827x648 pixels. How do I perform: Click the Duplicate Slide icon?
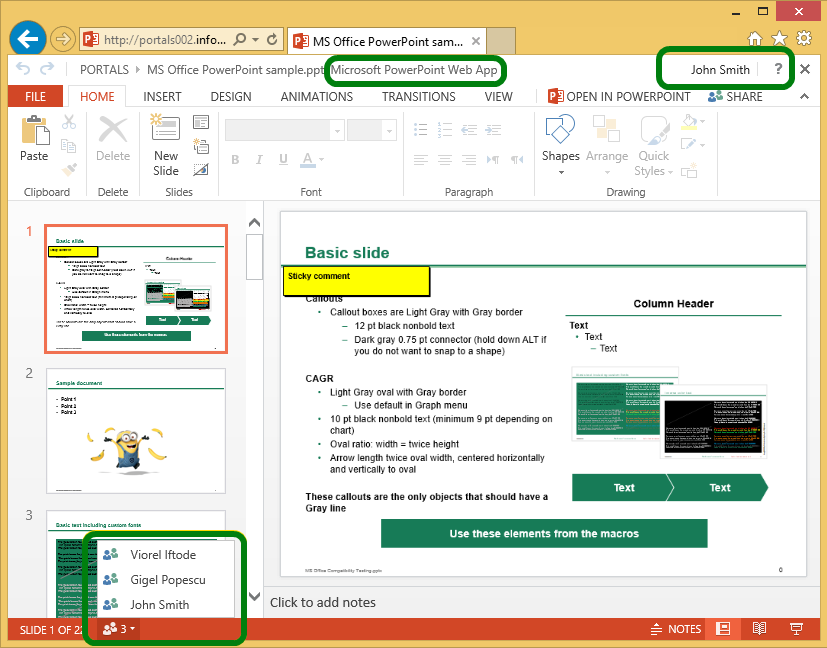[201, 146]
